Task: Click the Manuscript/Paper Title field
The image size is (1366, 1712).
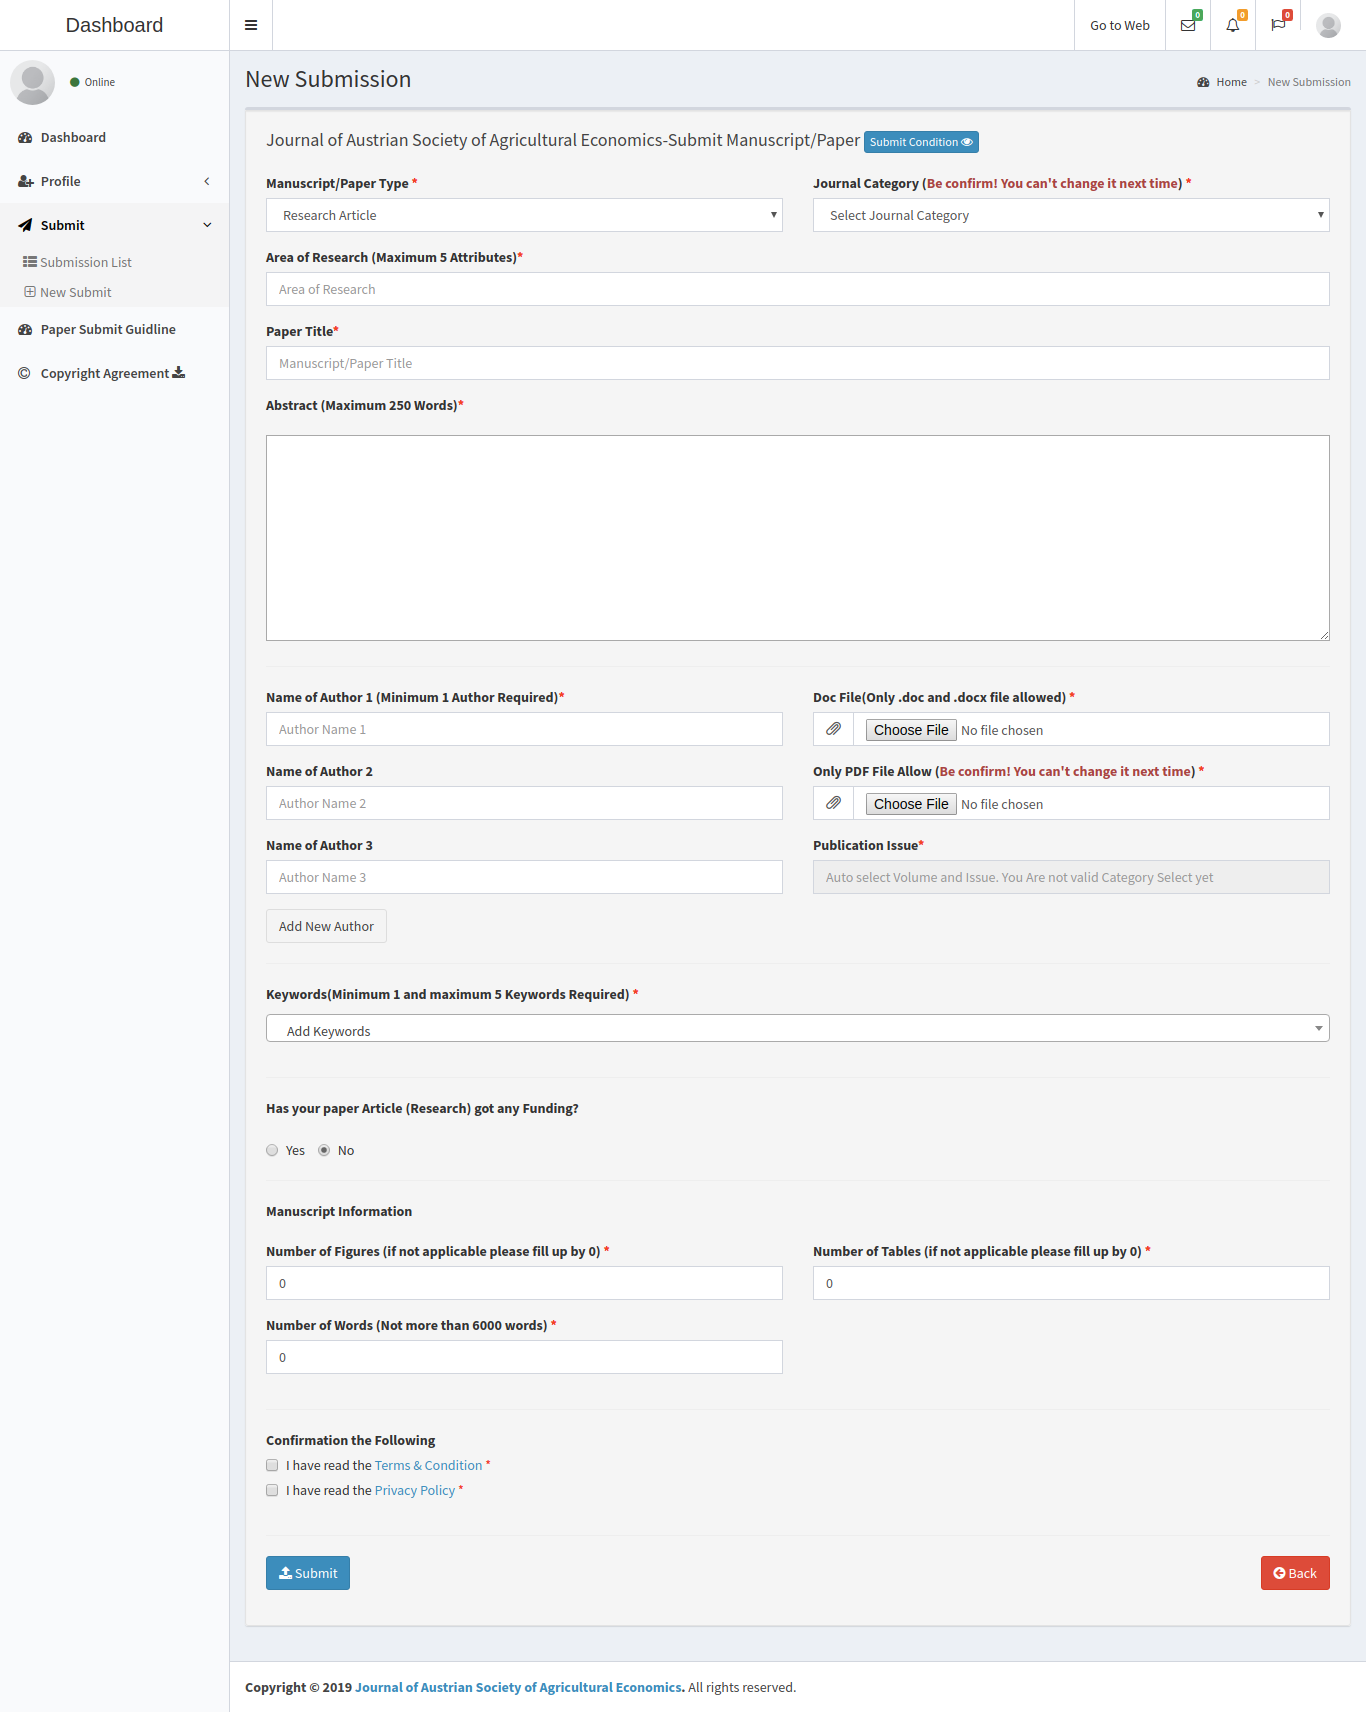Action: pos(797,363)
